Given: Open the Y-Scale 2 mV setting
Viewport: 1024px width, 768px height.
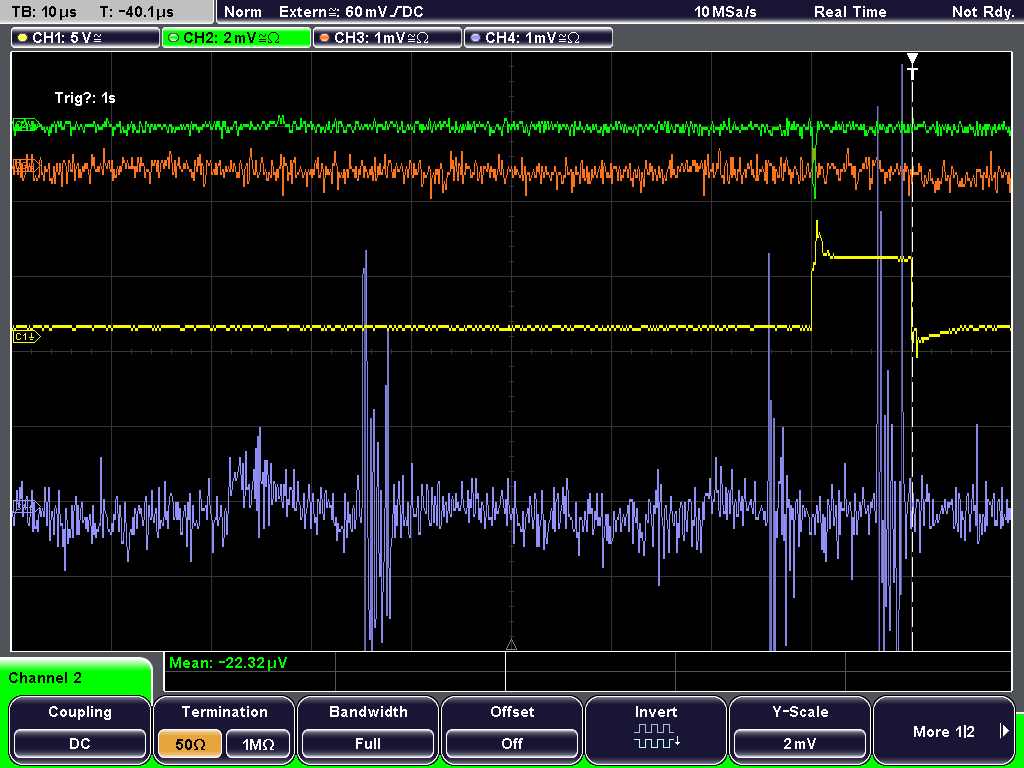Looking at the screenshot, I should tap(800, 744).
